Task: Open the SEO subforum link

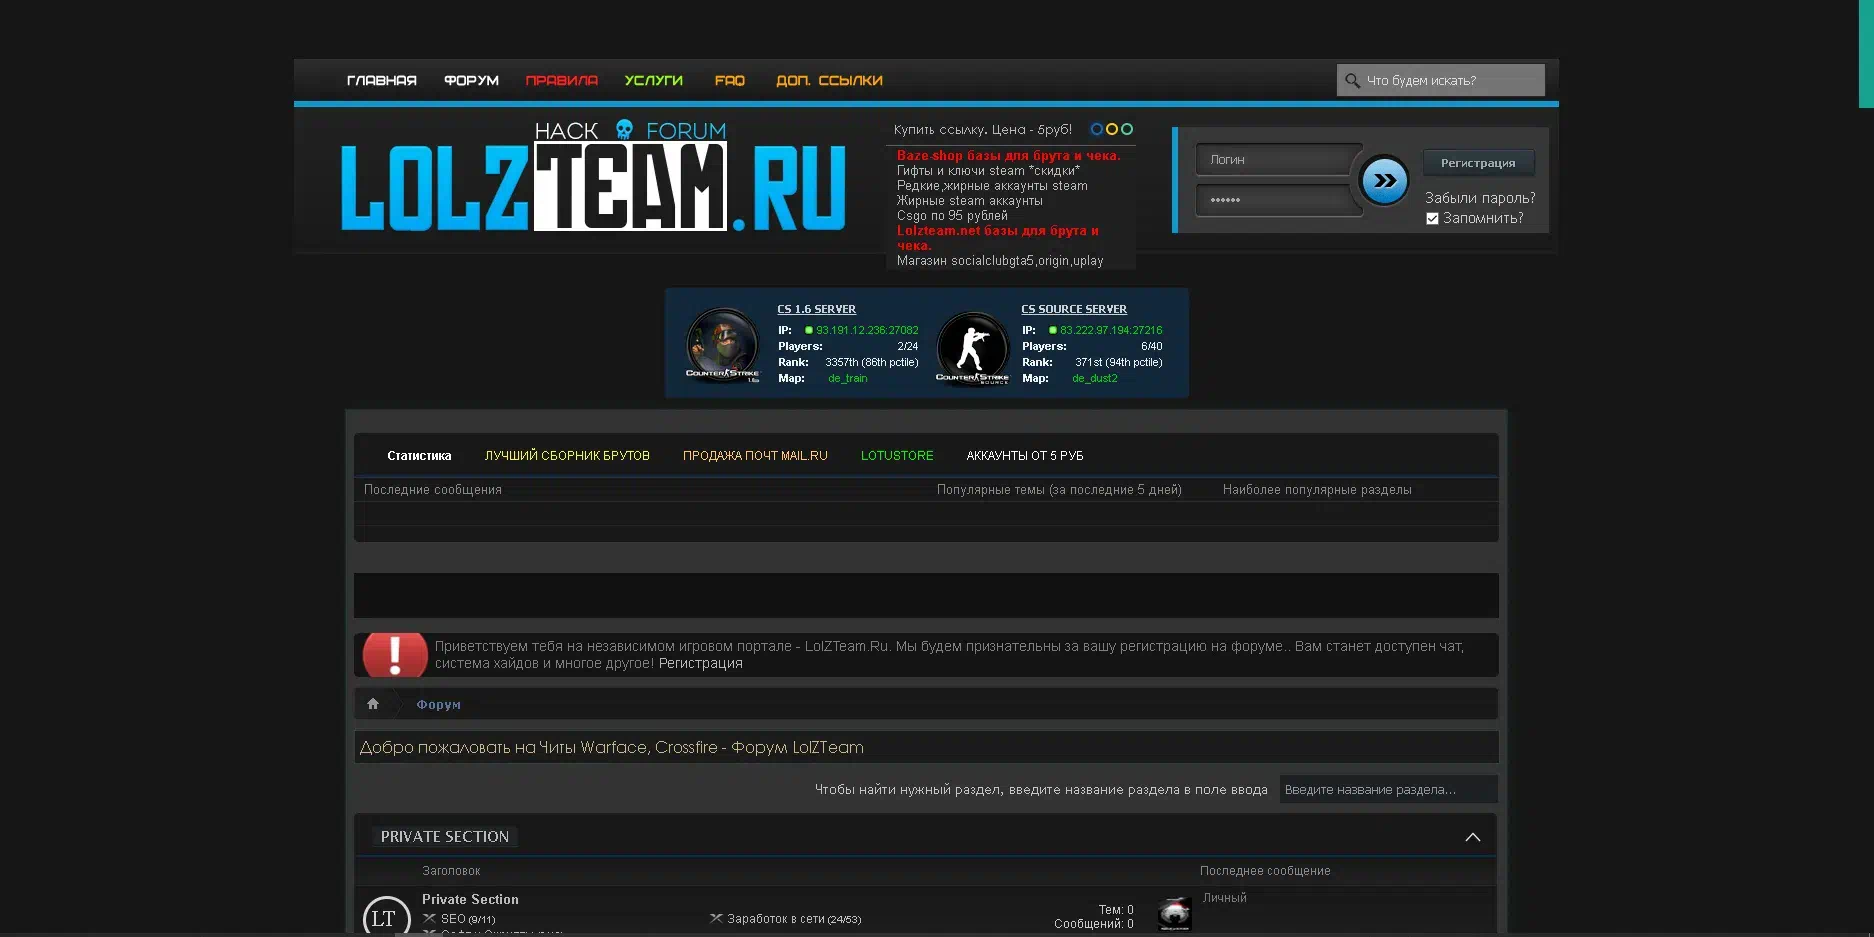Action: (x=453, y=918)
